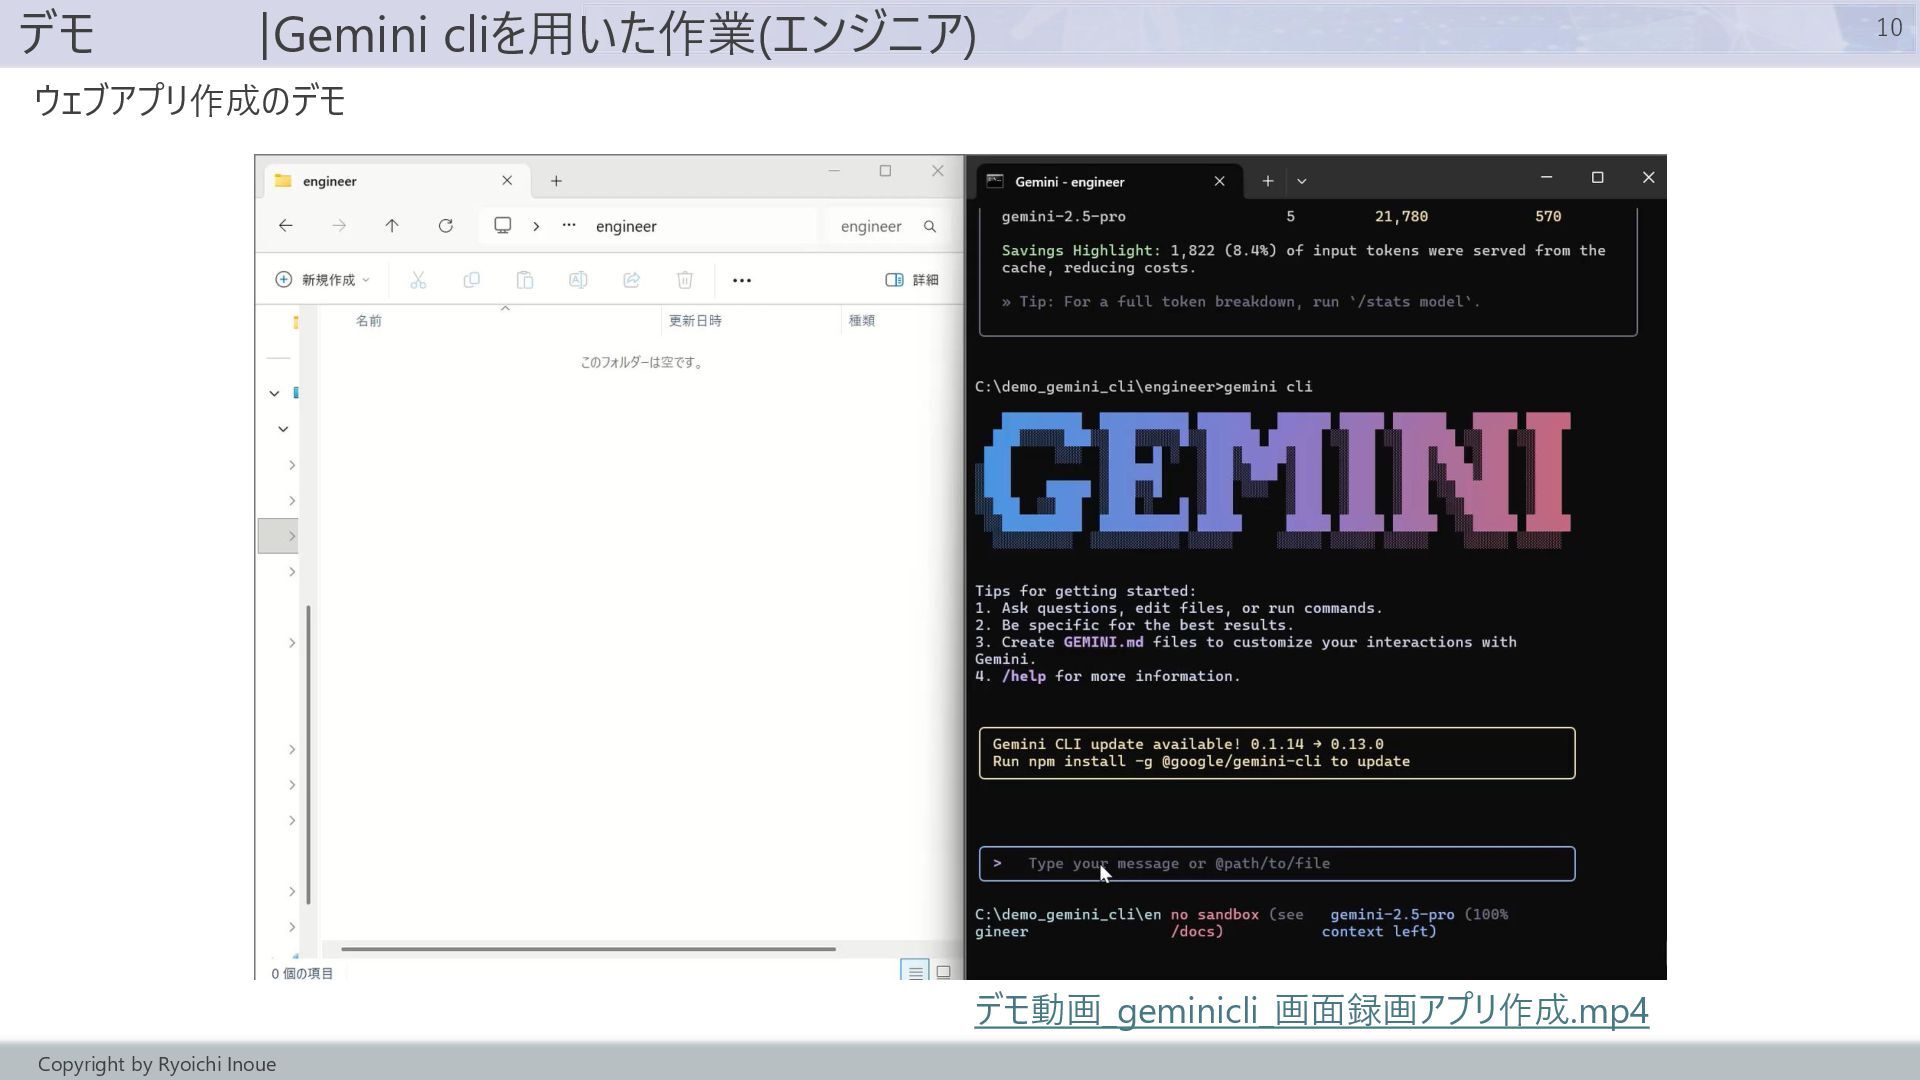The width and height of the screenshot is (1920, 1080).
Task: Open terminal new-tab profile dropdown arrow
Action: tap(1301, 181)
